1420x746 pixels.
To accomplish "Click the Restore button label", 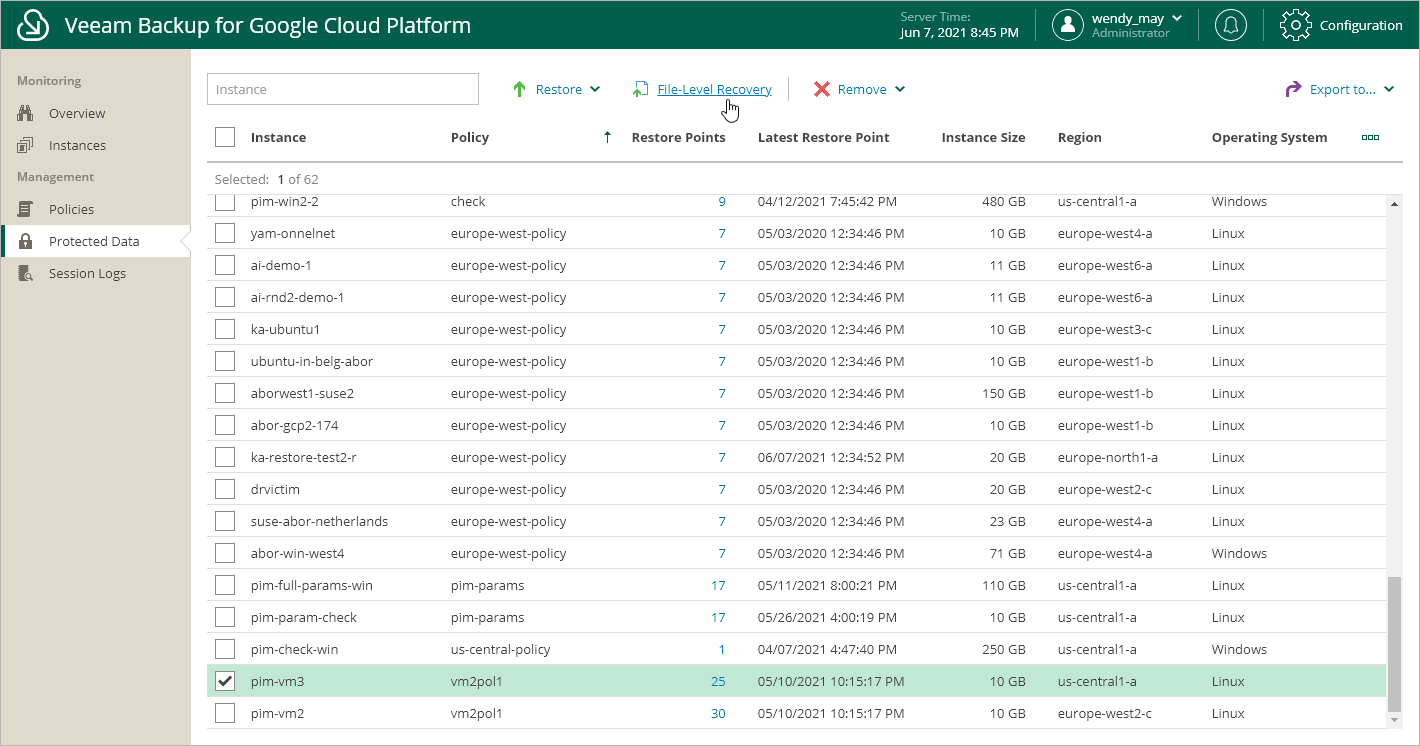I will click(559, 89).
